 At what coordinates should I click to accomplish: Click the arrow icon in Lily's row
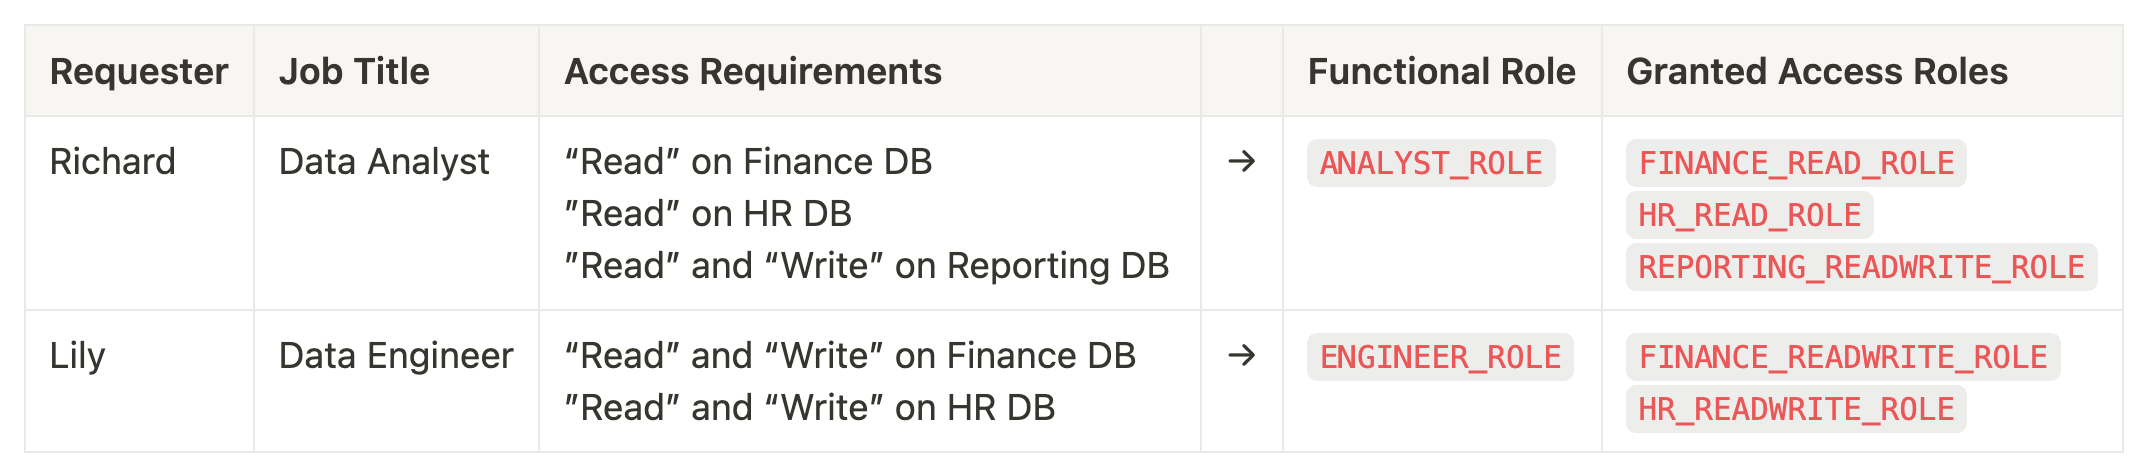(1241, 355)
